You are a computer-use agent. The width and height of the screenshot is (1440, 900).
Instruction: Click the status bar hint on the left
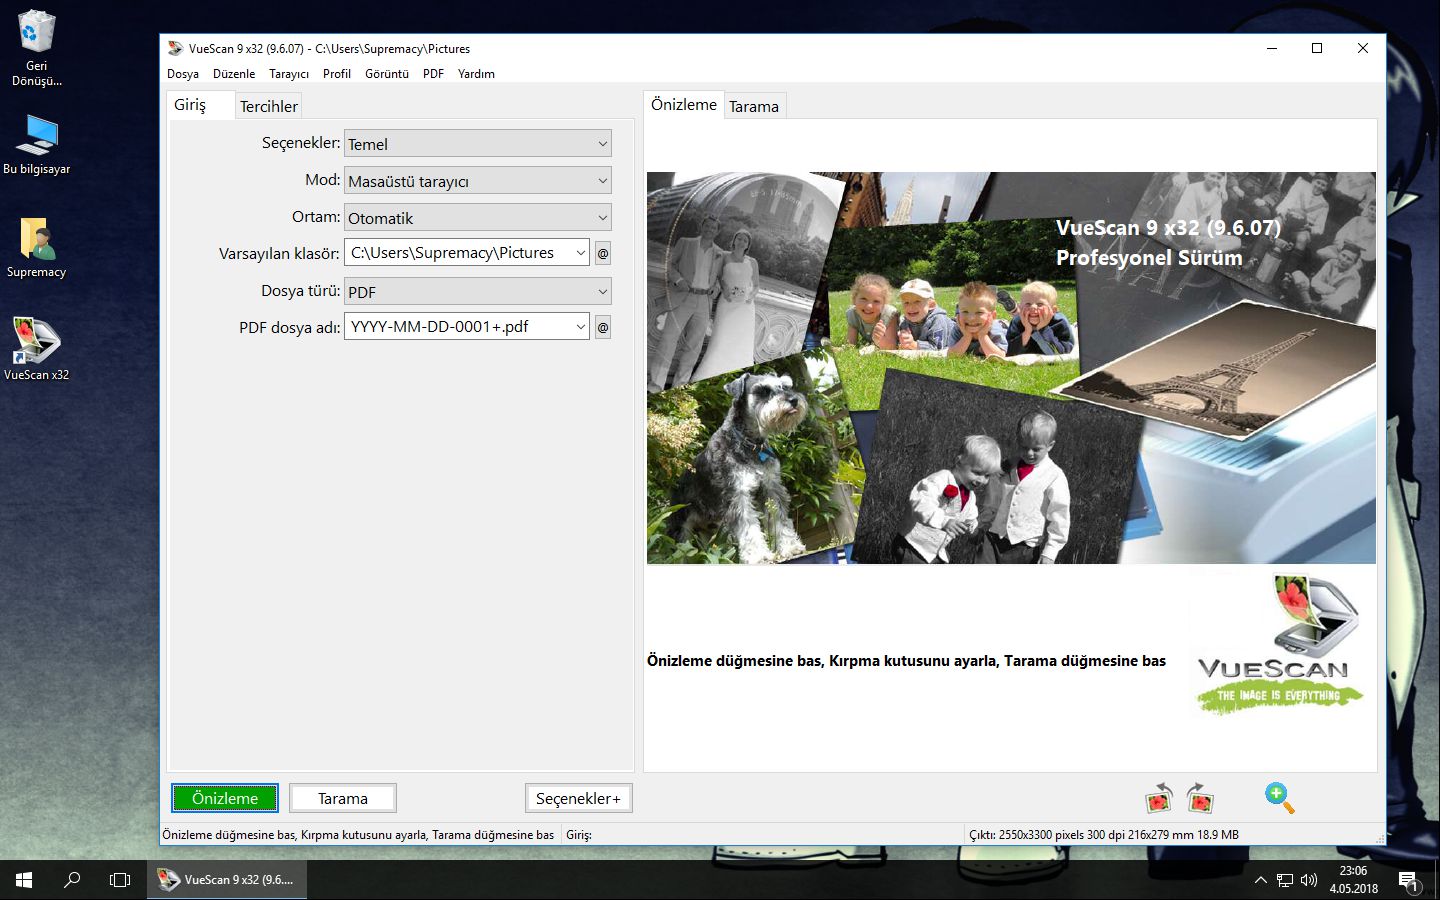[358, 835]
